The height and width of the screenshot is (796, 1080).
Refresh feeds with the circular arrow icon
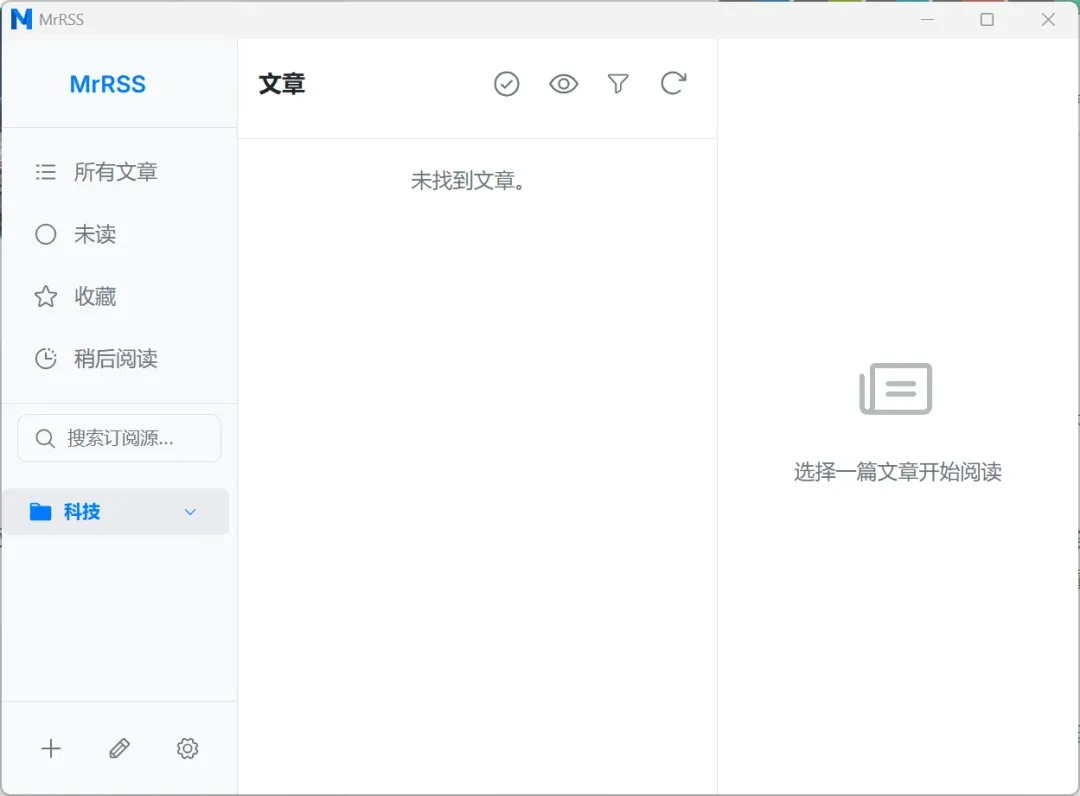click(673, 83)
